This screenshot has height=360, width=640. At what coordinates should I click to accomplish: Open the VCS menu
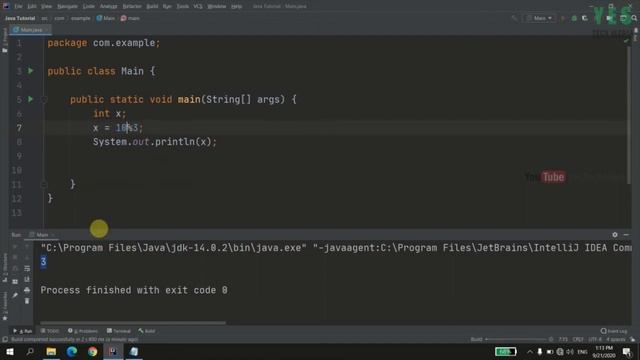(198, 6)
